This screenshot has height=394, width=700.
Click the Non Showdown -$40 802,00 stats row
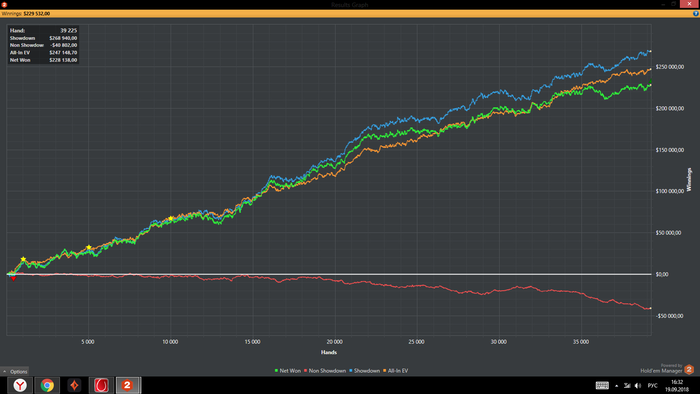(43, 45)
